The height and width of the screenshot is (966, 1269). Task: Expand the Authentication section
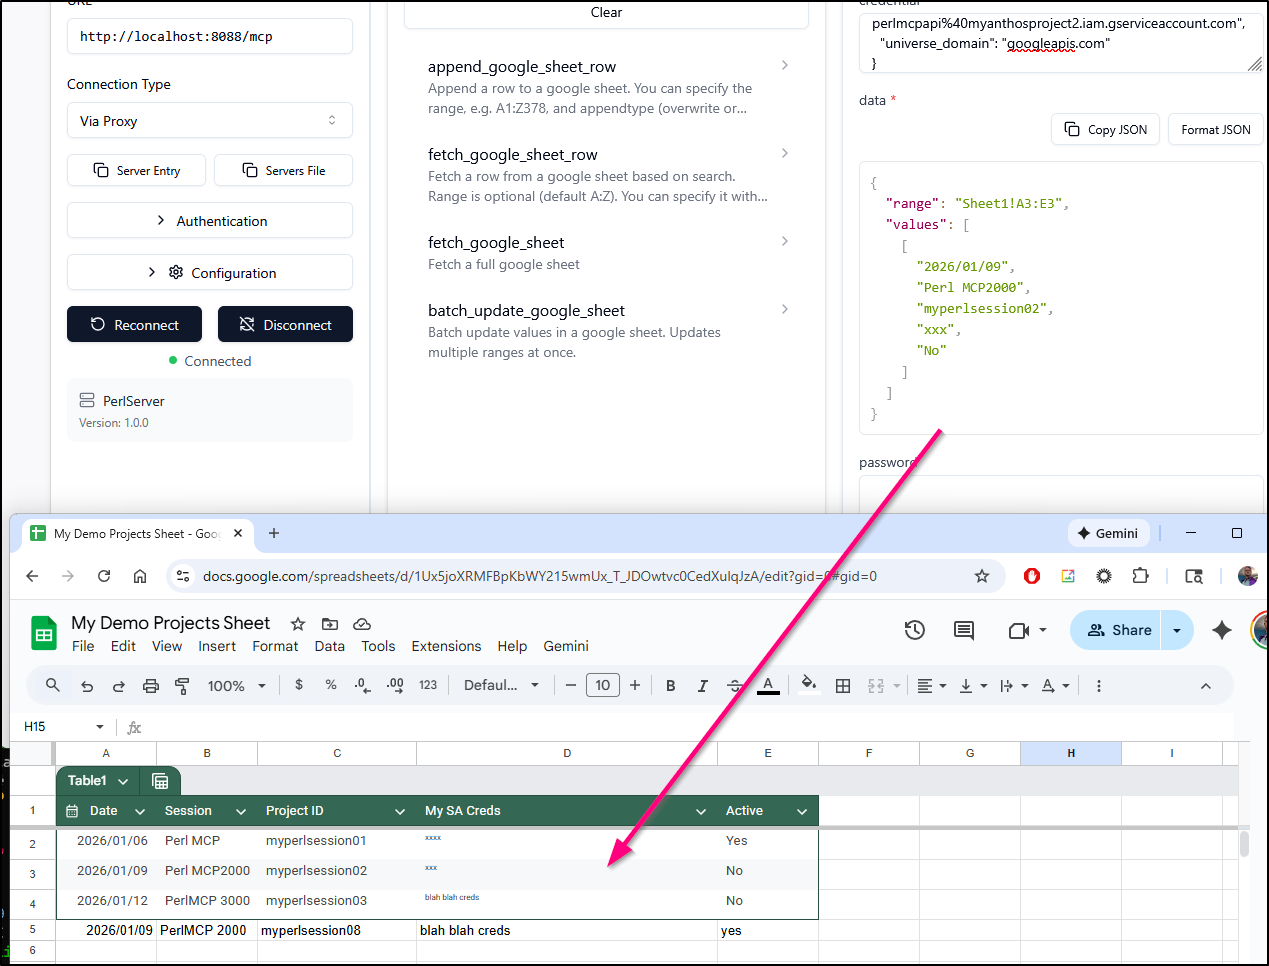click(209, 221)
